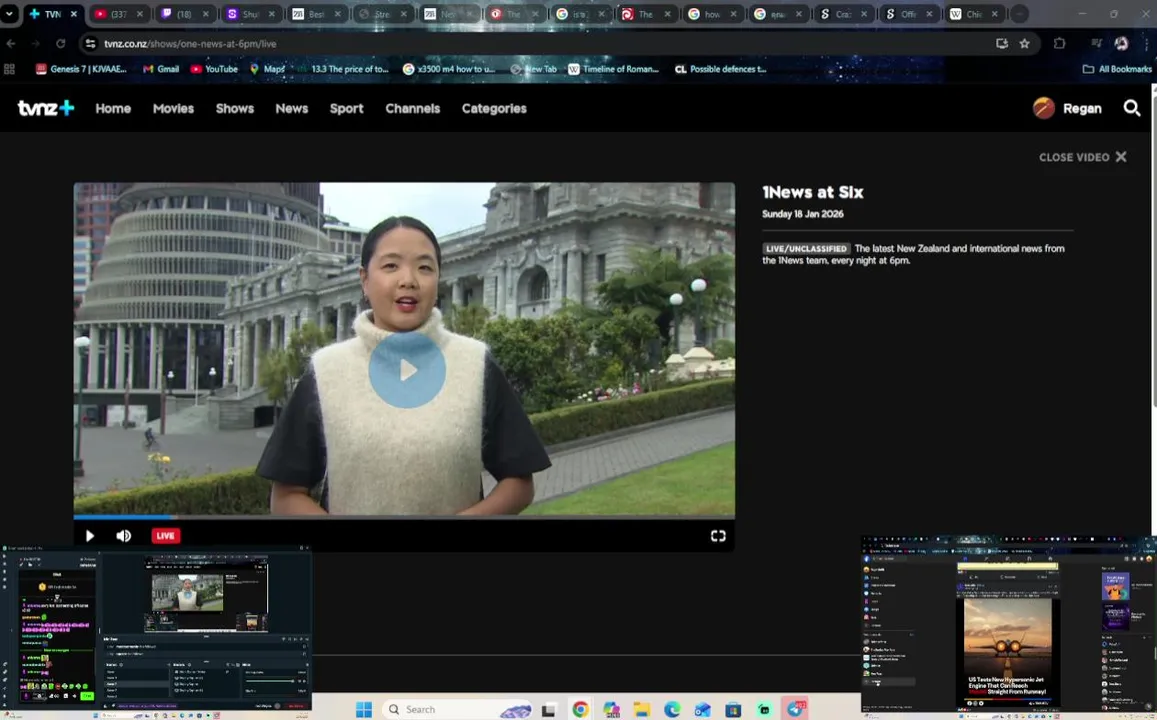Open the Chrome profile avatar in toolbar
The width and height of the screenshot is (1157, 720).
point(1121,44)
